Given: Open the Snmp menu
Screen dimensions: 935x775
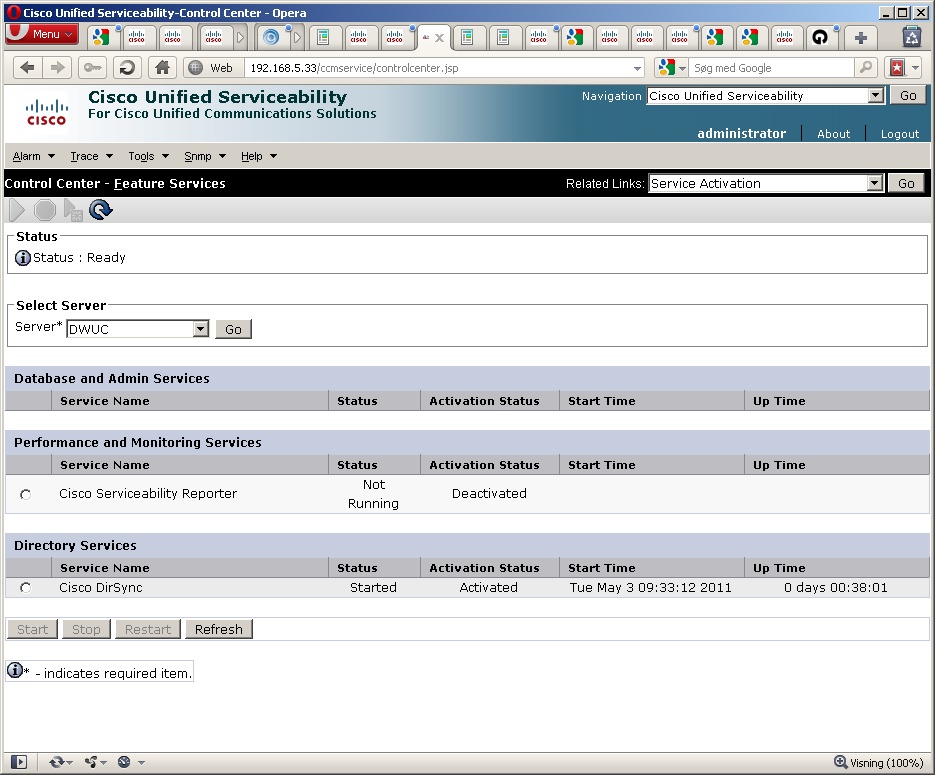Looking at the screenshot, I should coord(205,156).
